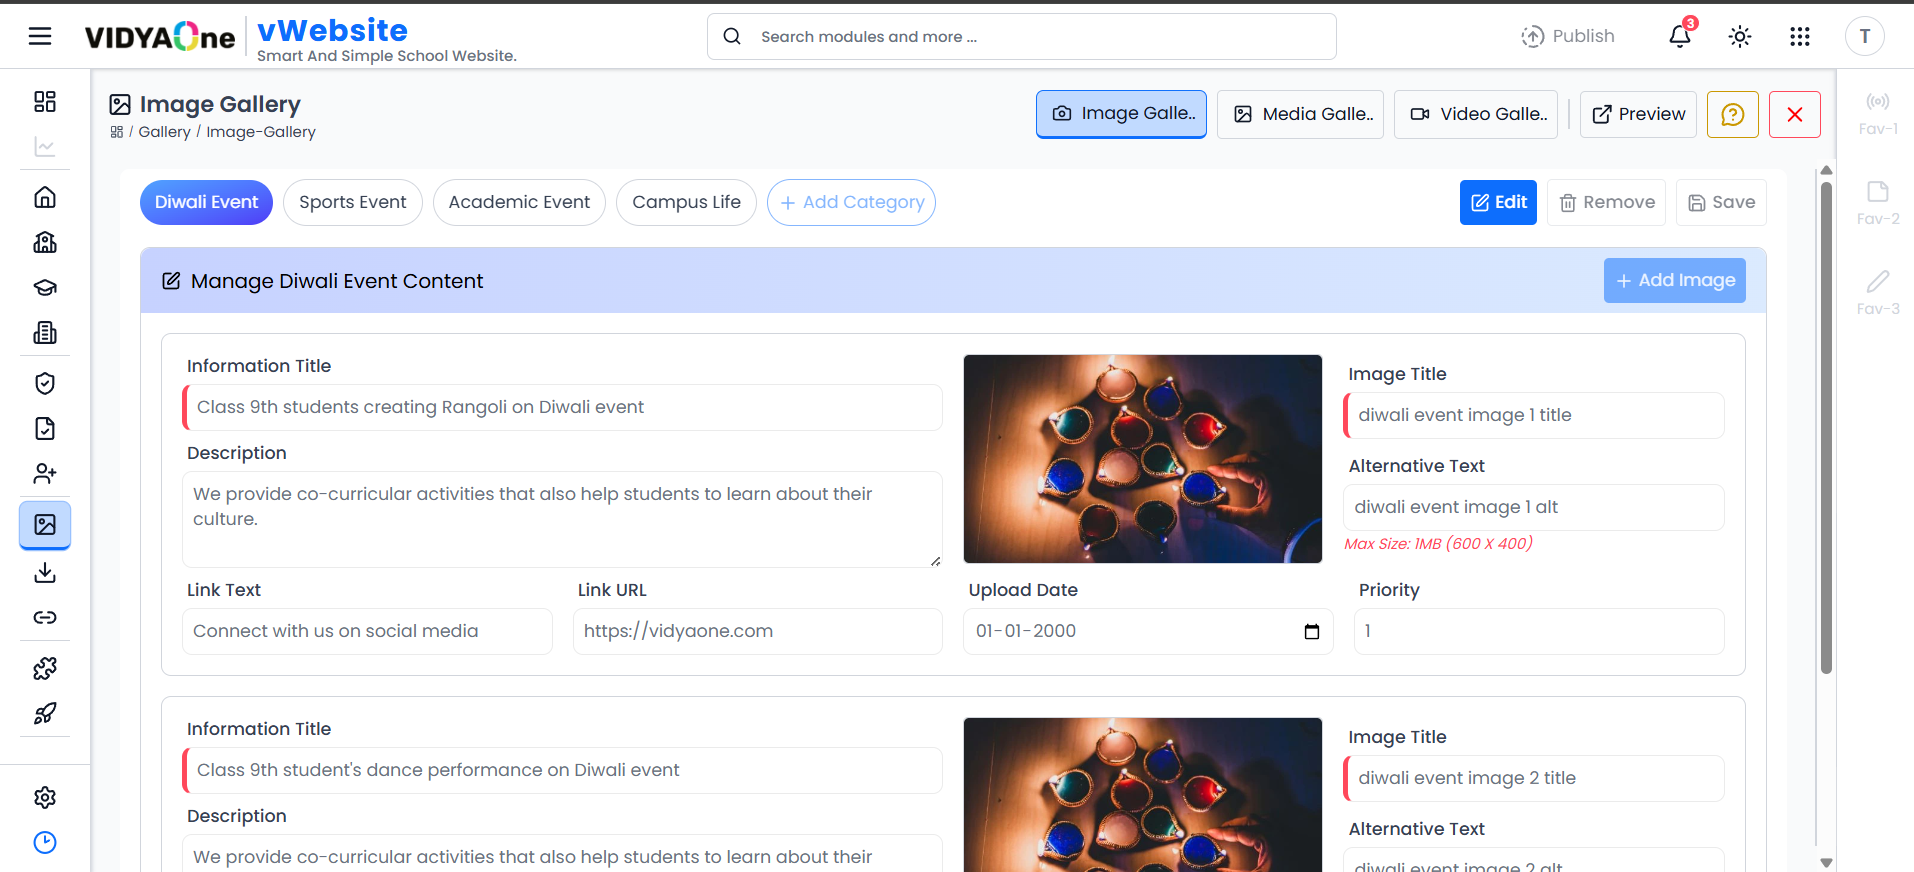1914x872 pixels.
Task: Open the Upload Date calendar picker
Action: click(1312, 632)
